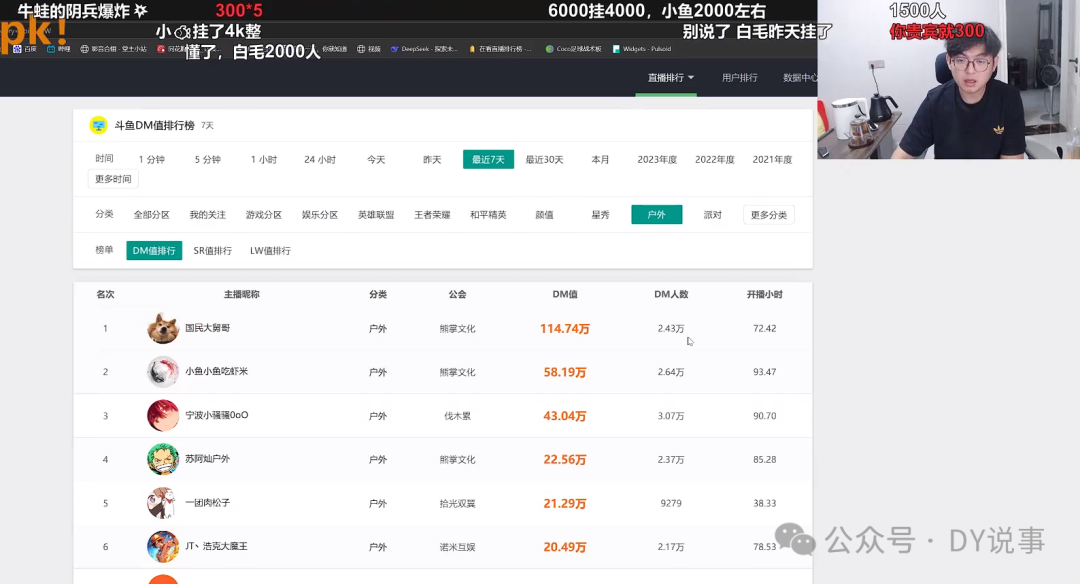The height and width of the screenshot is (584, 1080).
Task: Click the 伐木累 guild cell
Action: [x=457, y=416]
